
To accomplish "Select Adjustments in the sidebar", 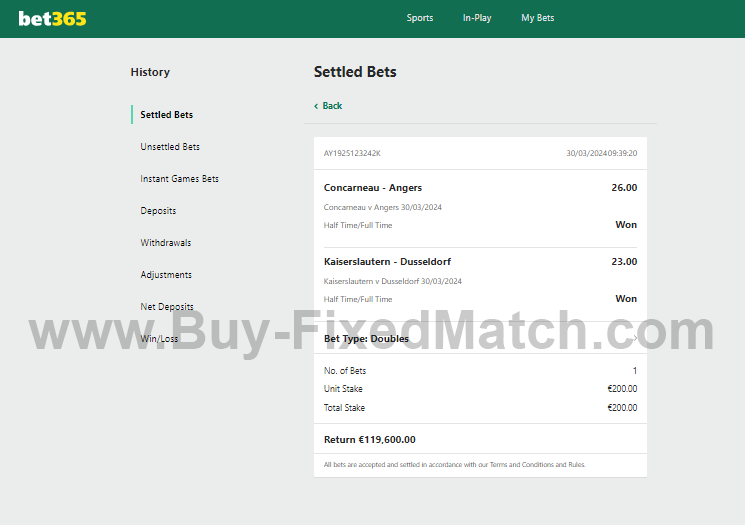I will (166, 275).
